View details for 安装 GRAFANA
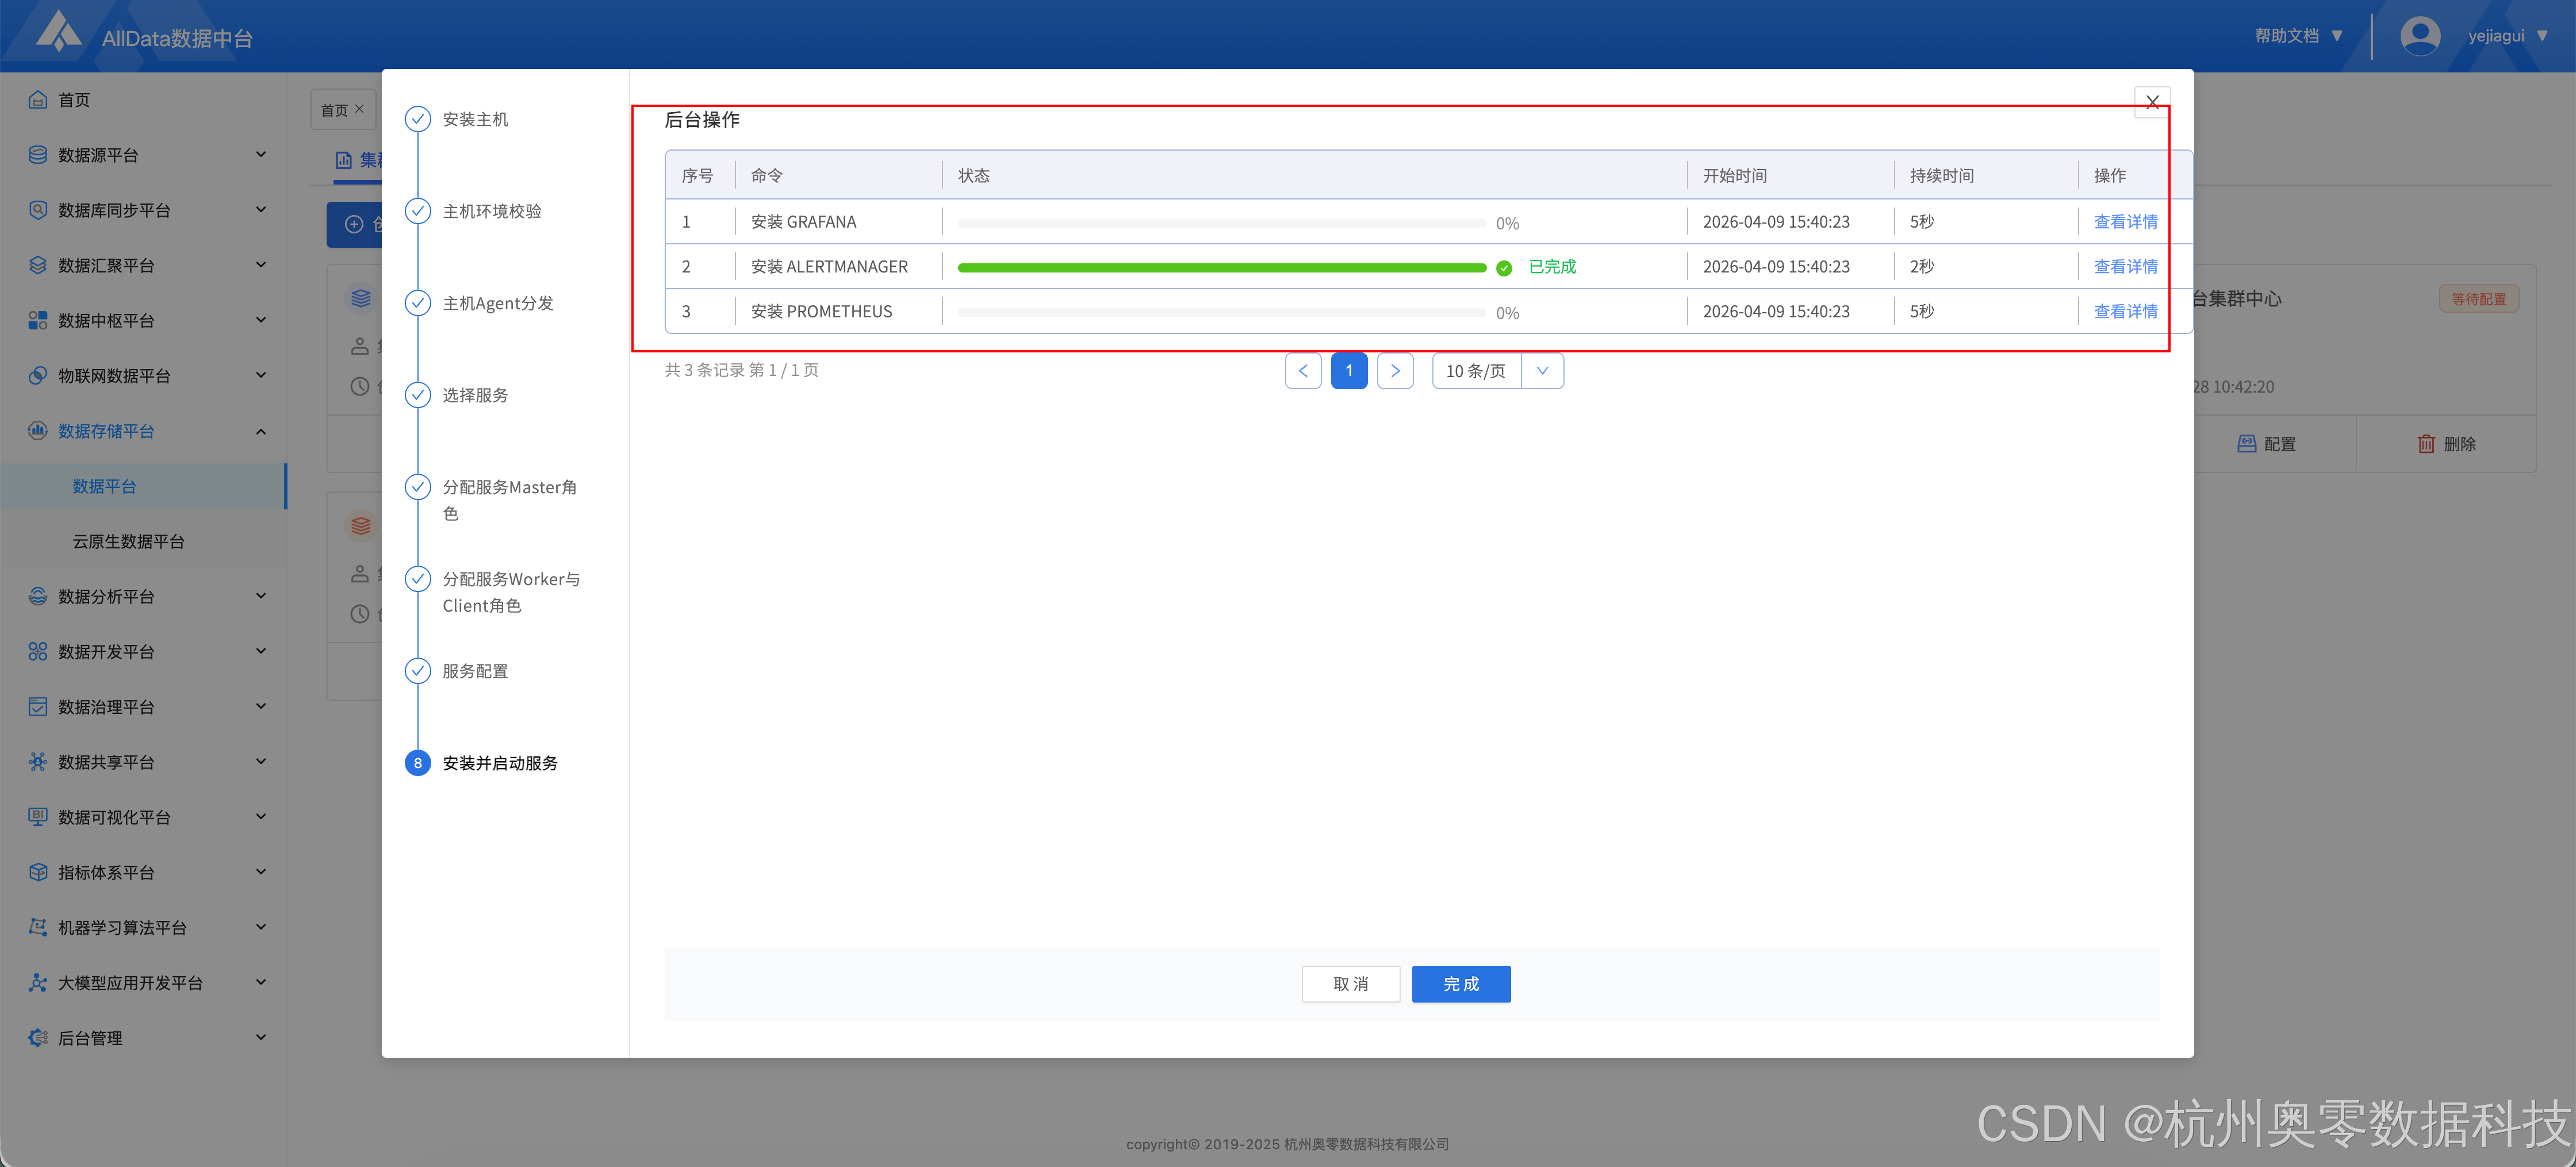This screenshot has width=2576, height=1167. point(2125,222)
